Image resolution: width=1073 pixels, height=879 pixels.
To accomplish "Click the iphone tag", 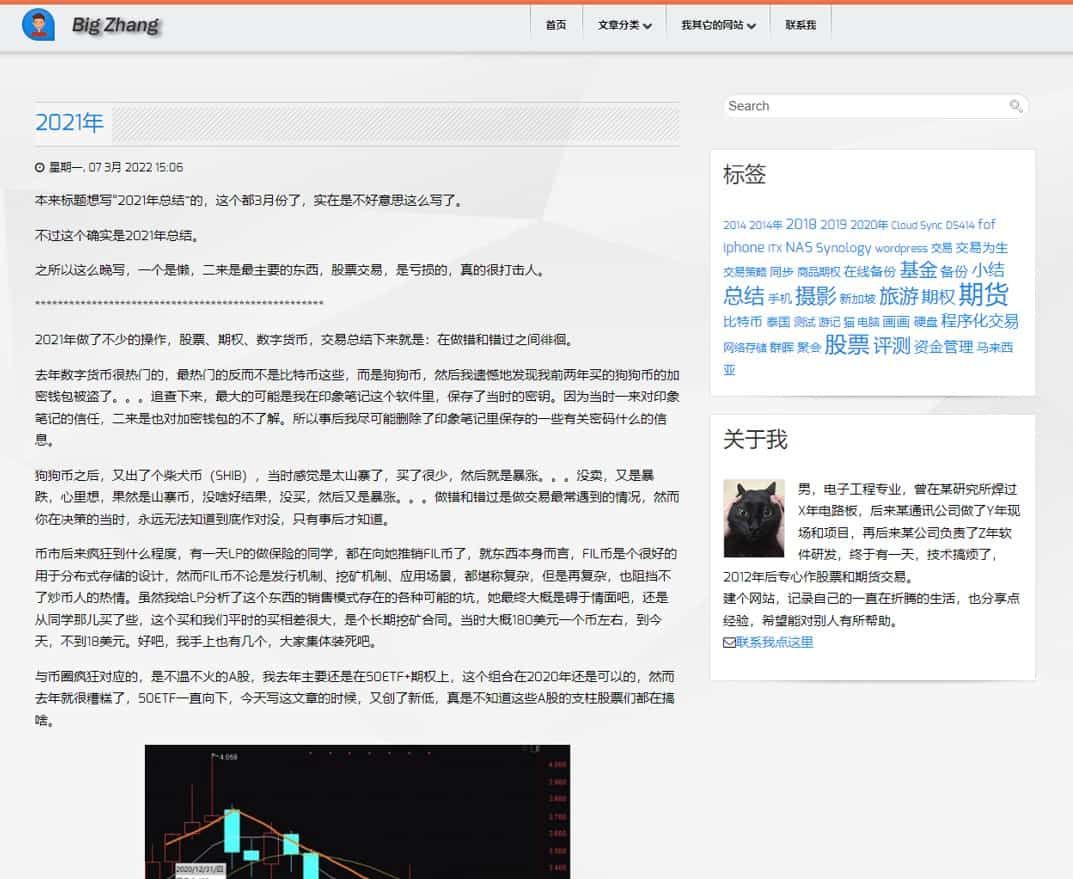I will pyautogui.click(x=743, y=248).
